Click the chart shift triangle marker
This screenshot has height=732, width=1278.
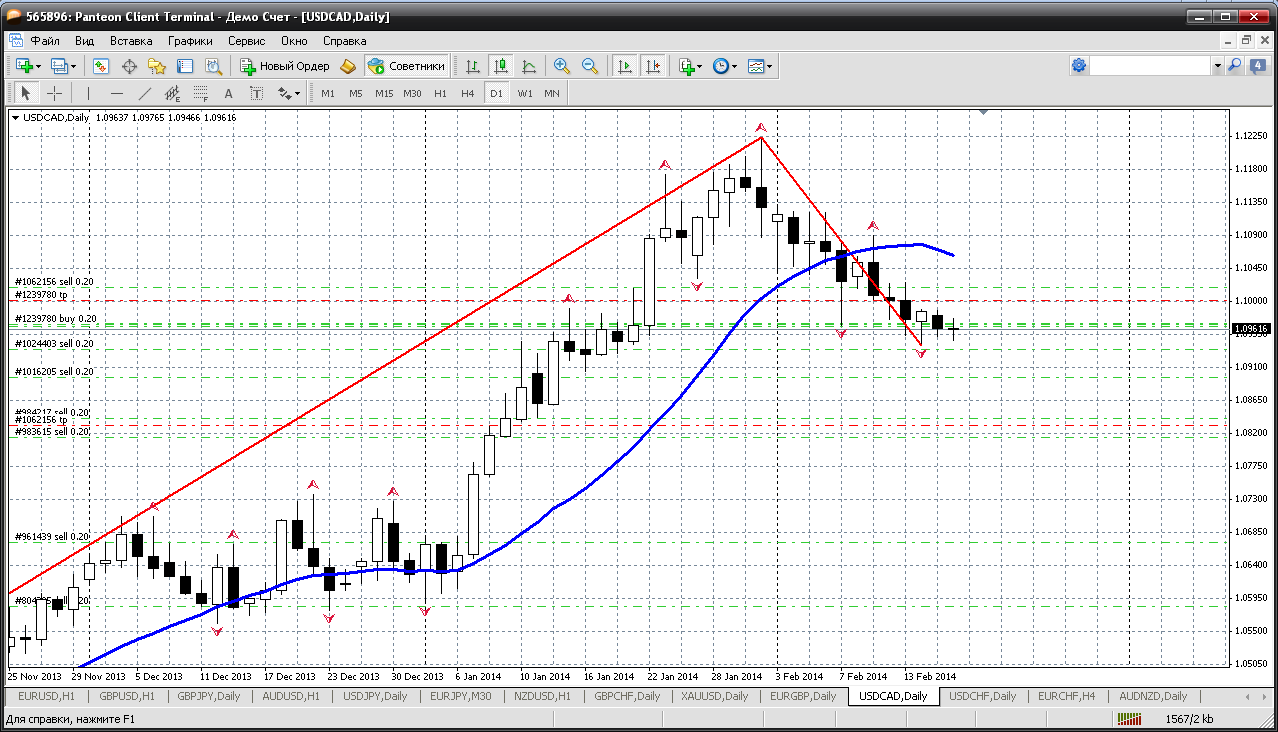(x=984, y=113)
